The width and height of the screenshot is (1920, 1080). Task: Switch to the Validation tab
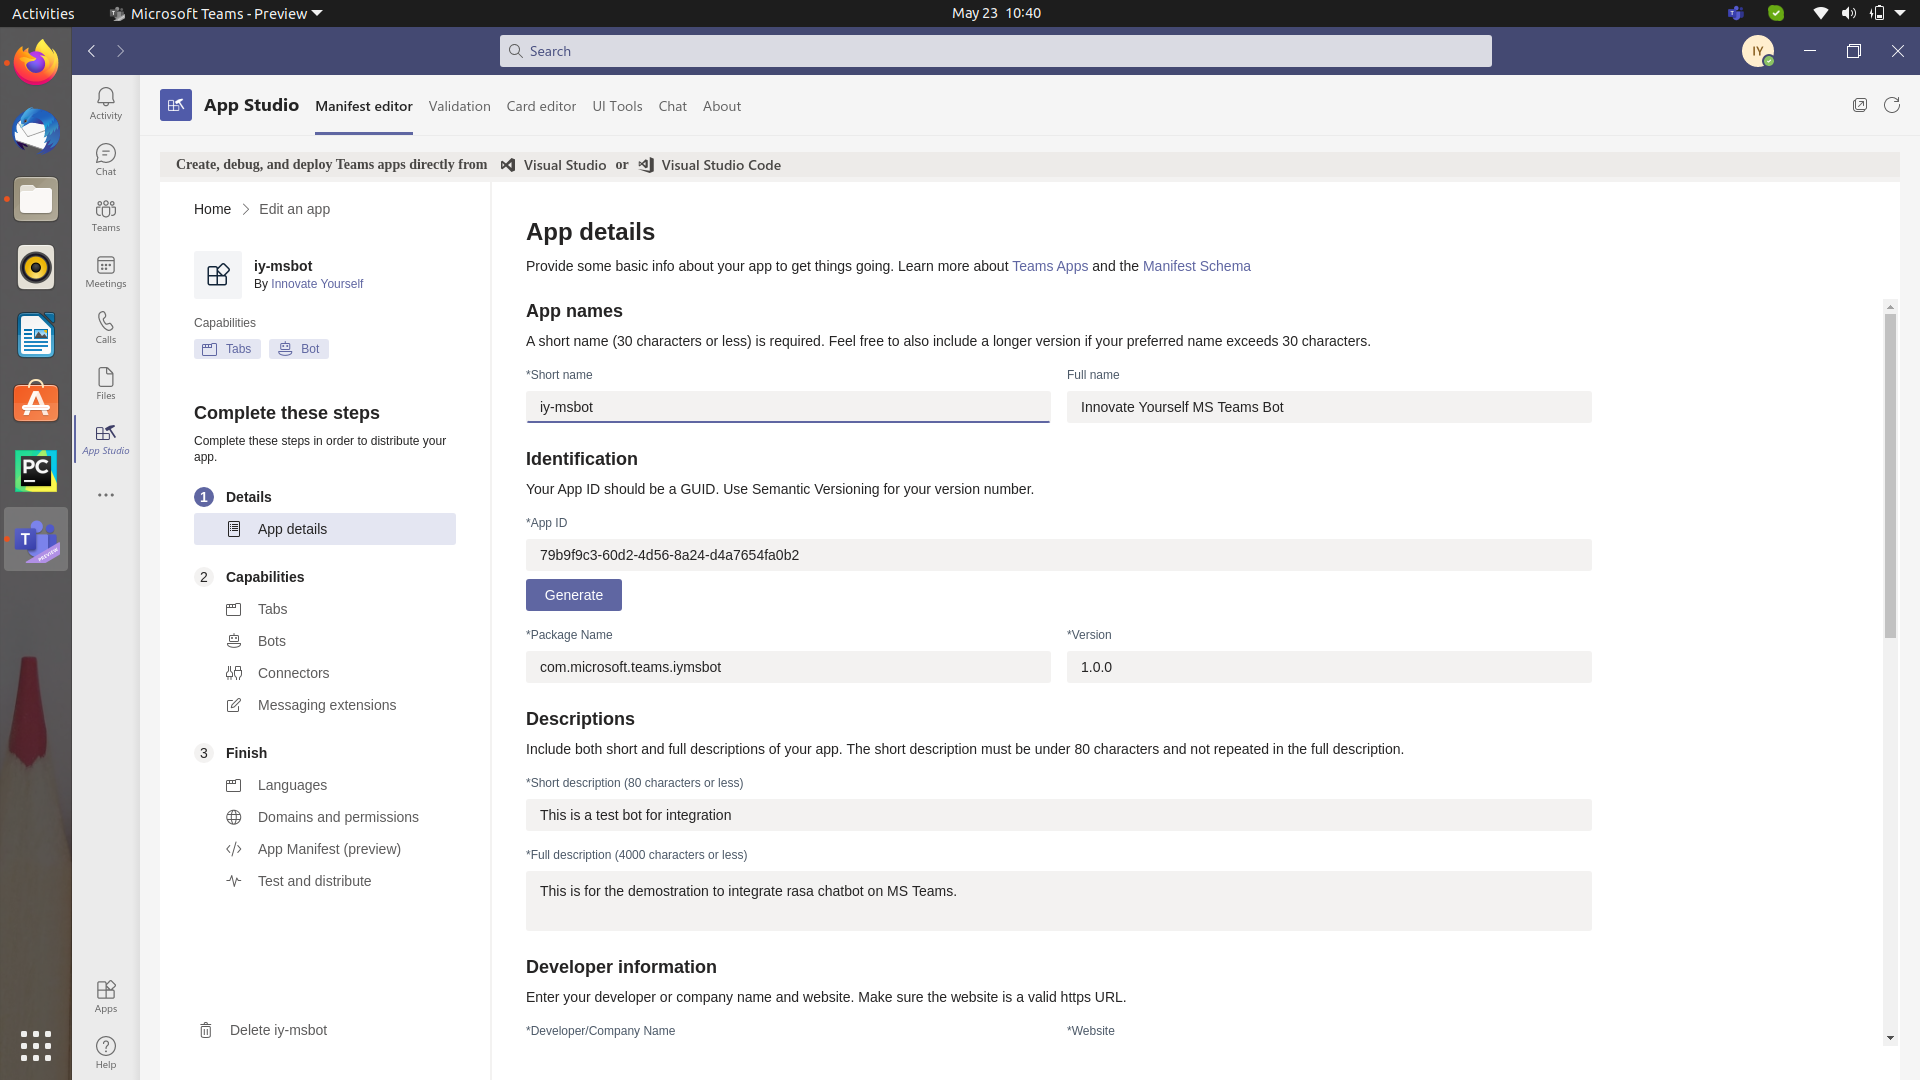pyautogui.click(x=459, y=106)
